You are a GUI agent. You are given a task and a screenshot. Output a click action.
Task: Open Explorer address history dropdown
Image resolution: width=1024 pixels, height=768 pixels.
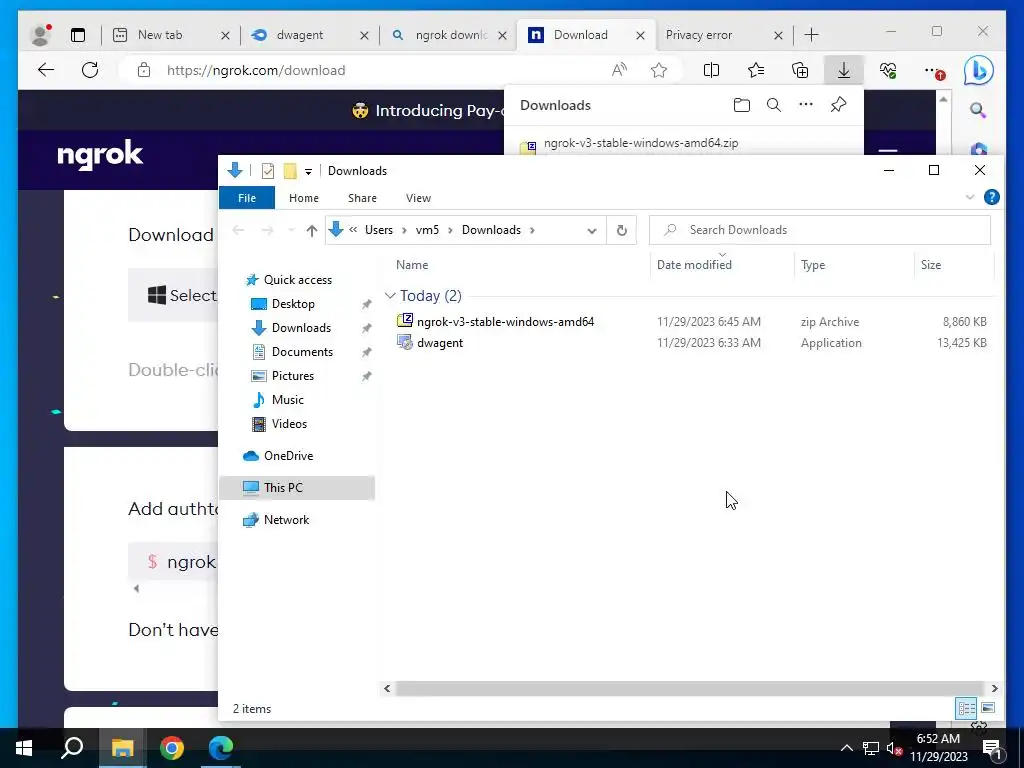point(592,231)
